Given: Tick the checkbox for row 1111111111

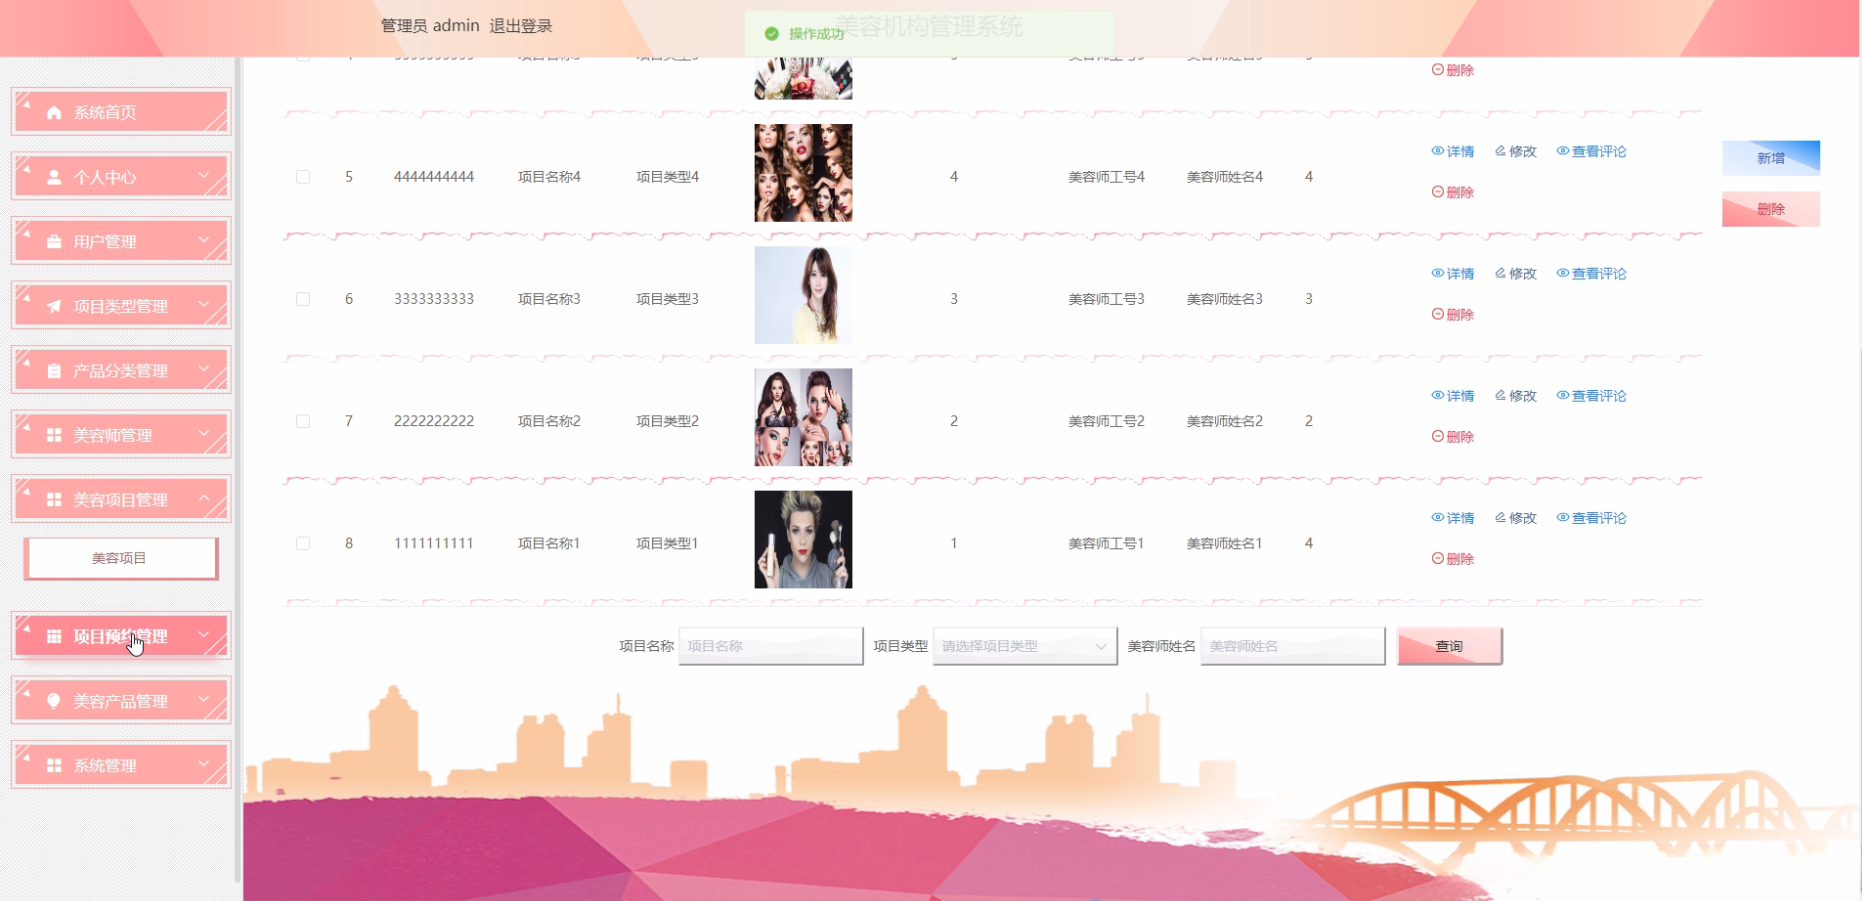Looking at the screenshot, I should (303, 543).
